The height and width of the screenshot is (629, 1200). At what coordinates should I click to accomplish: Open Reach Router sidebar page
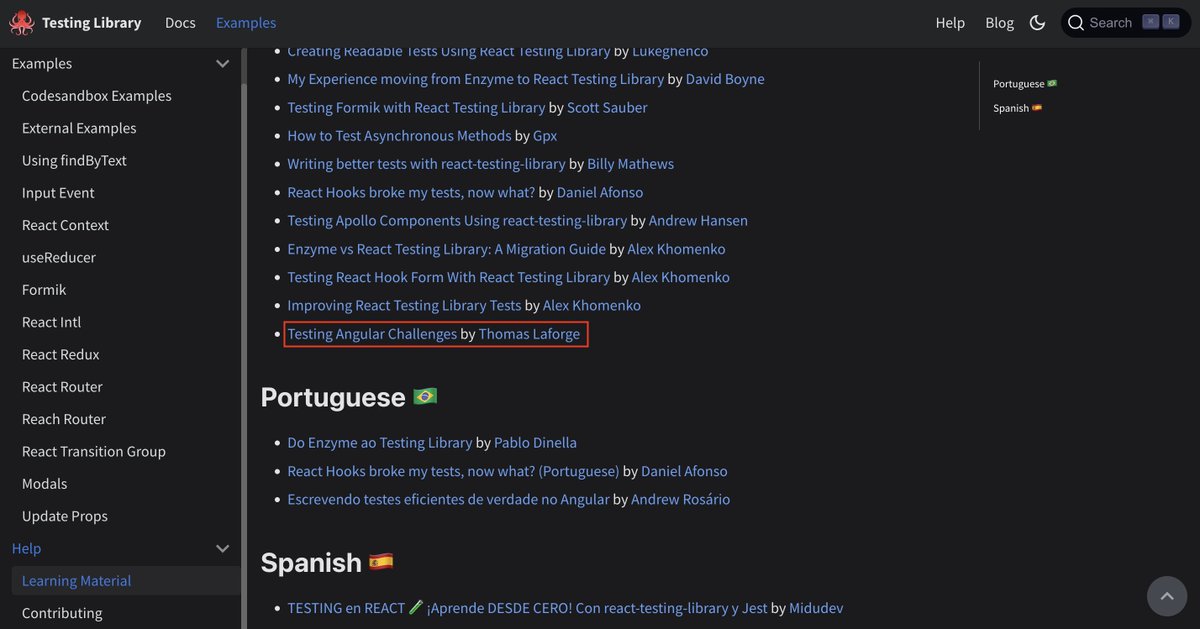tap(64, 419)
